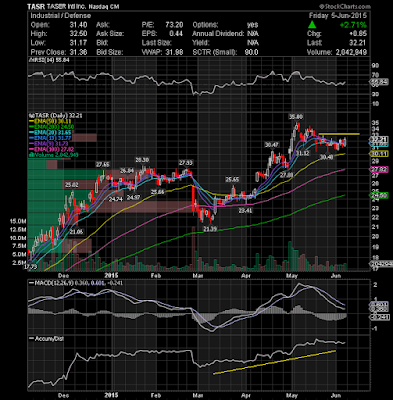Click the RSI(14) indicator label
This screenshot has width=393, height=400.
coord(49,60)
